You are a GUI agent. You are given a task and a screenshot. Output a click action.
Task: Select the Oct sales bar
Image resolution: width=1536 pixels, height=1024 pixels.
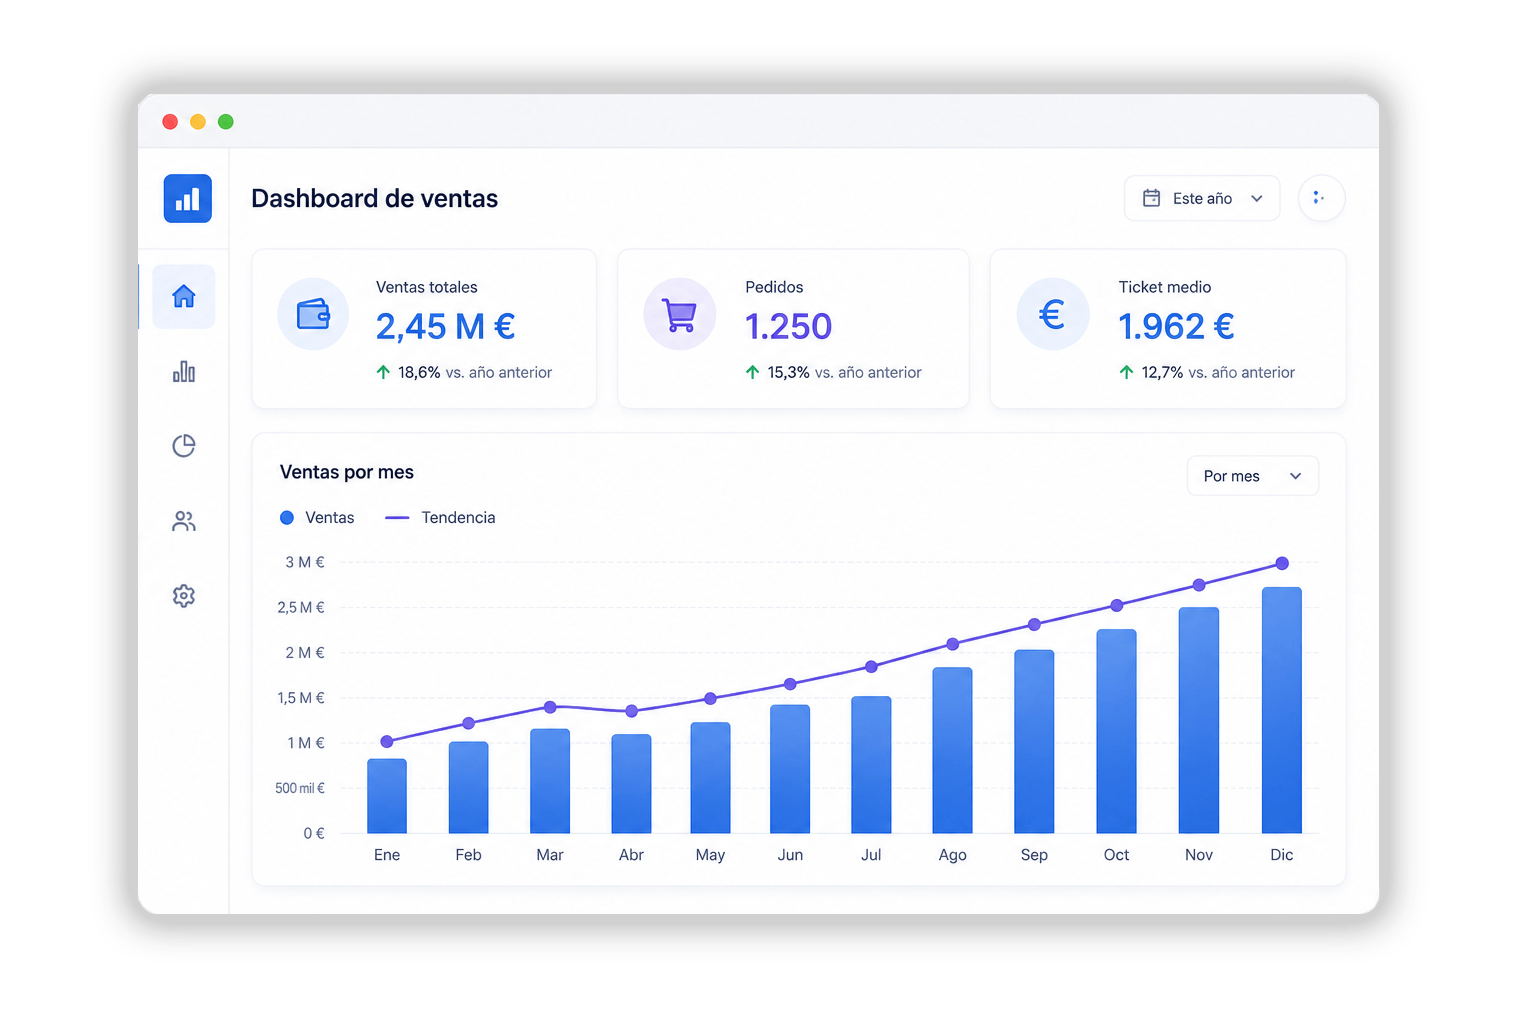click(x=1116, y=731)
